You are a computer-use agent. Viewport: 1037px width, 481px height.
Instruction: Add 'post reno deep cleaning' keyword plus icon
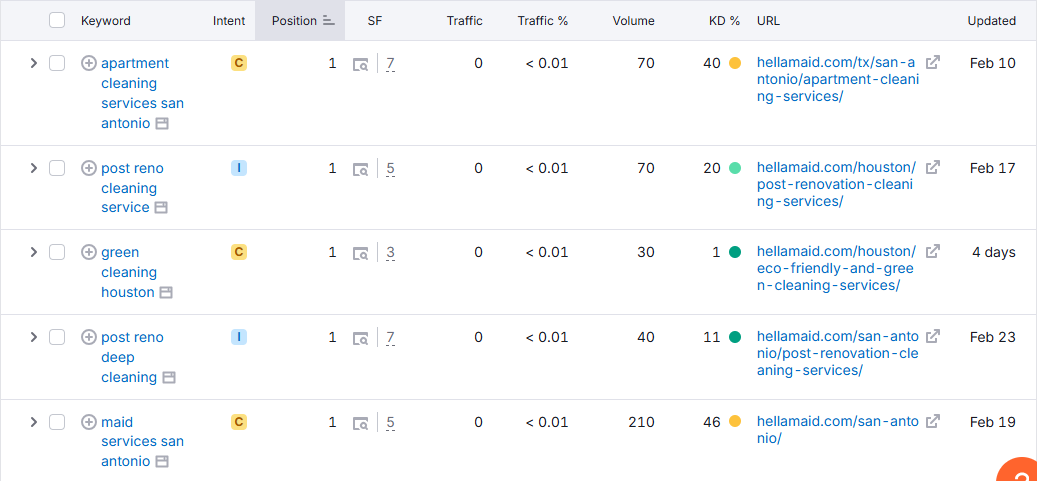[x=89, y=337]
